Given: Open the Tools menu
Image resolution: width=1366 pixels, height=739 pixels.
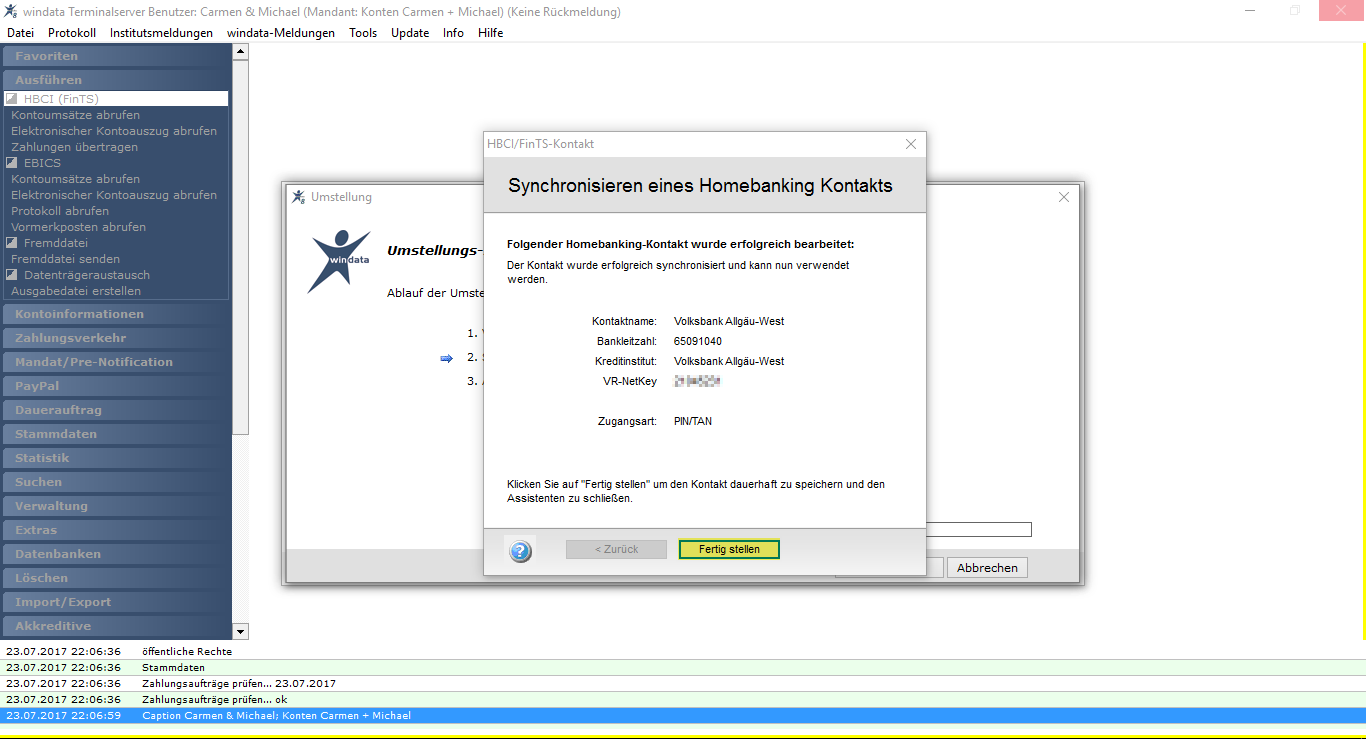Looking at the screenshot, I should pos(363,32).
